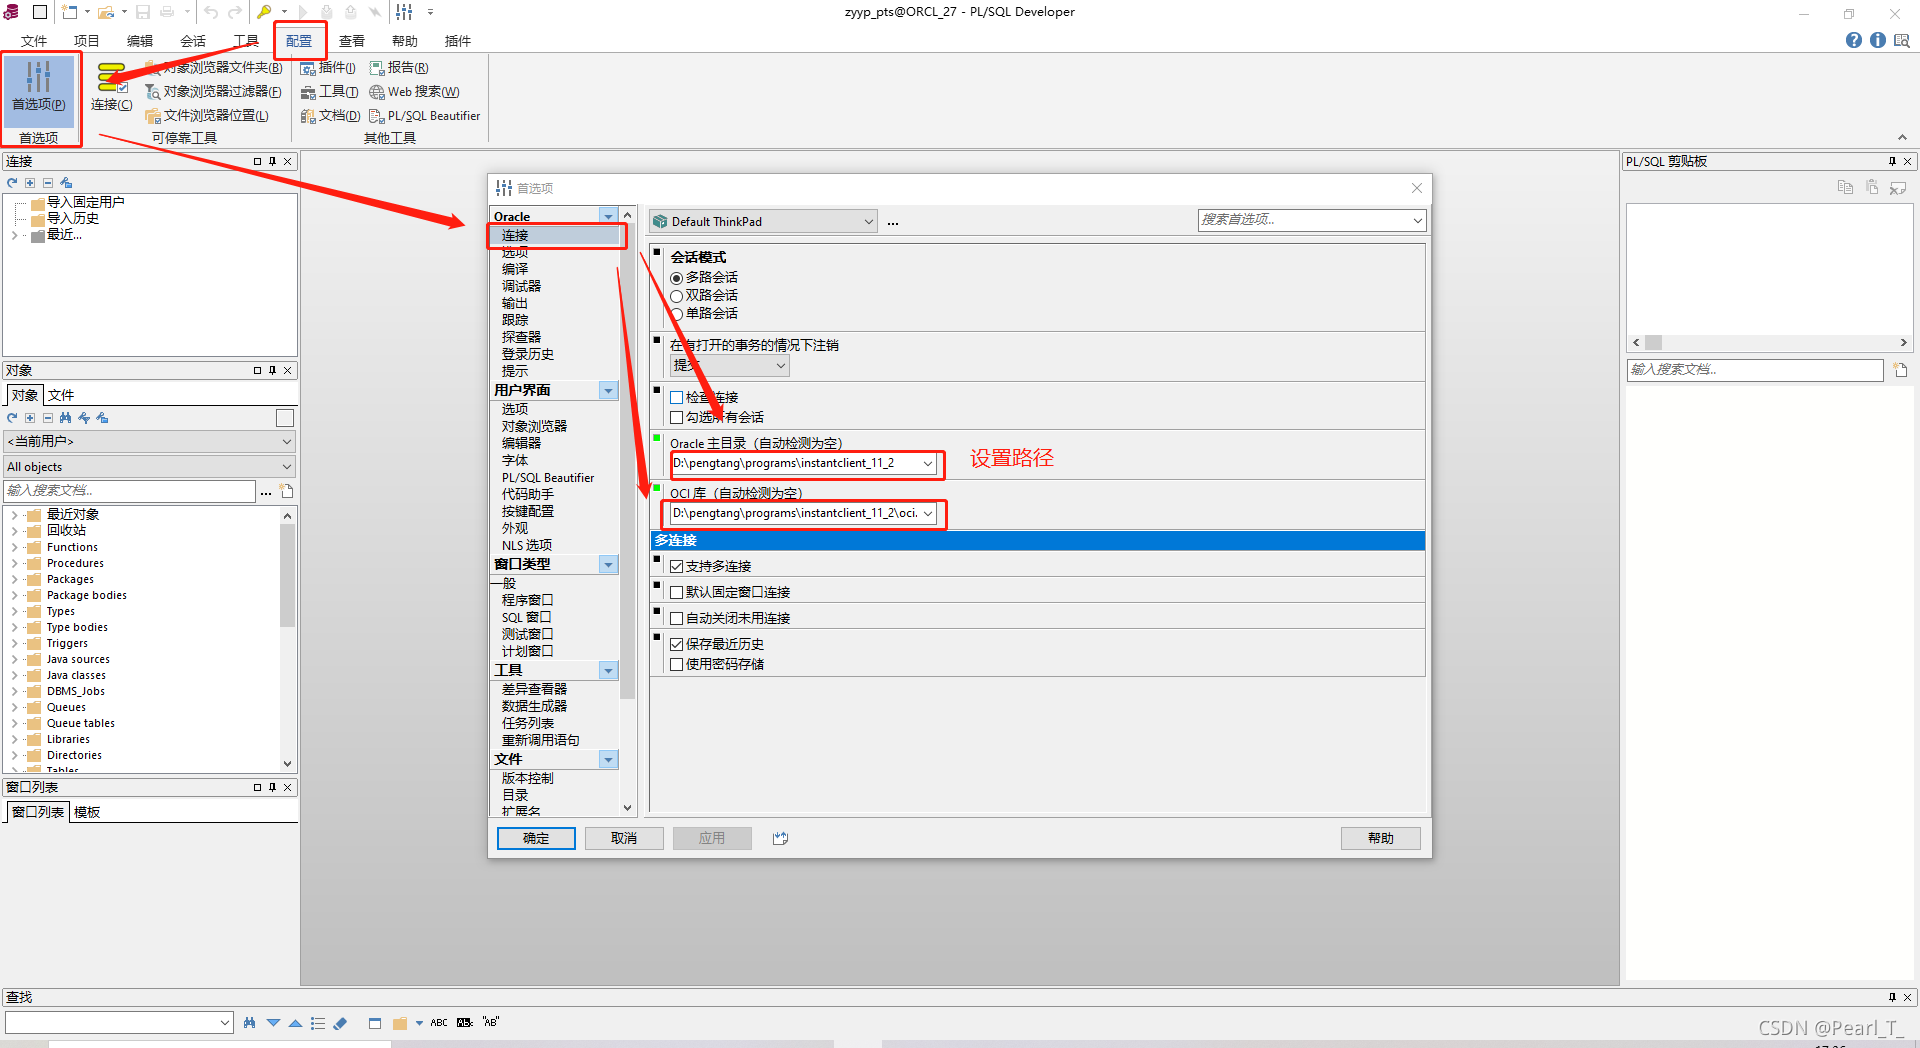This screenshot has width=1920, height=1048.
Task: Click the ... button beside Default ThinkPad
Action: 893,222
